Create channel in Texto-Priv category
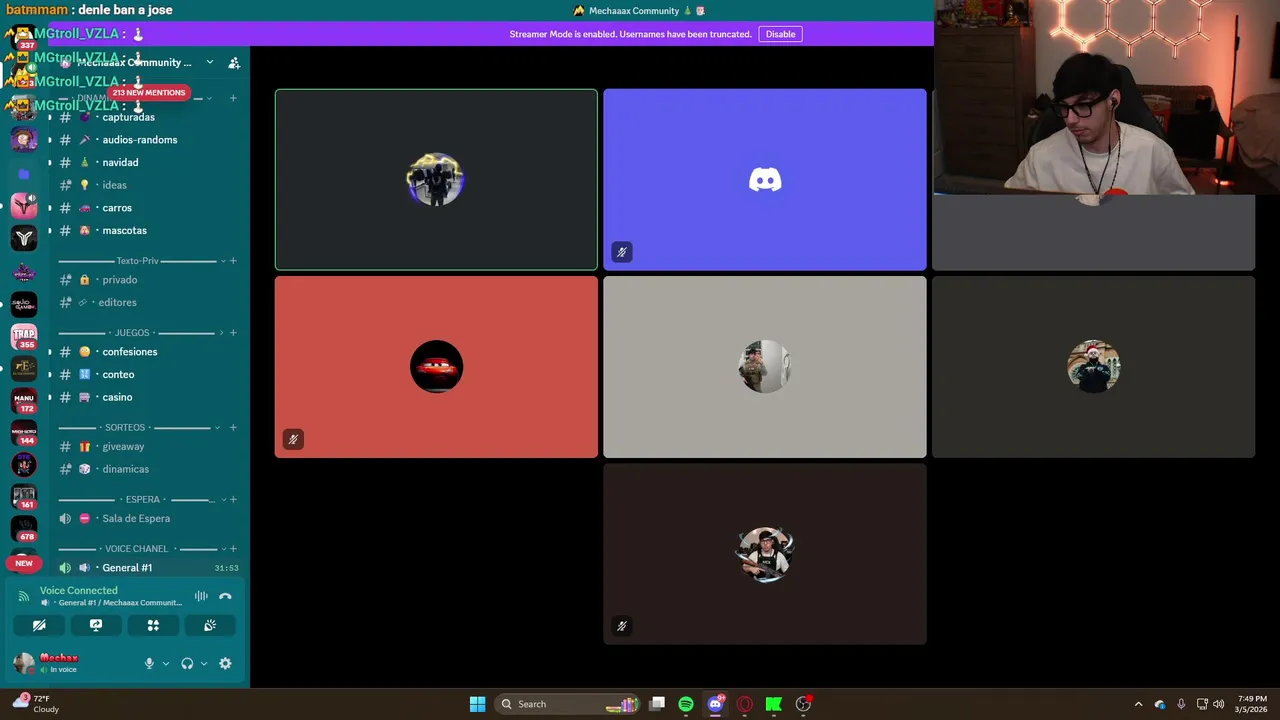Image resolution: width=1280 pixels, height=720 pixels. [233, 261]
